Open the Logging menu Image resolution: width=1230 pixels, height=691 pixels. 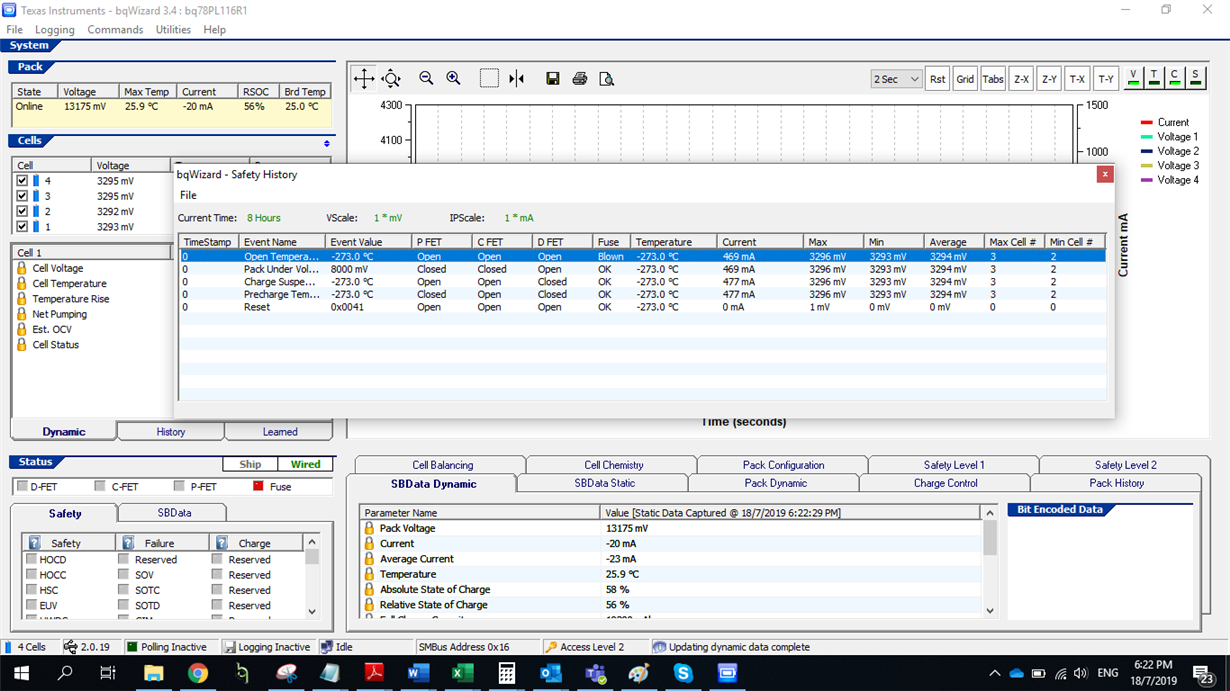pos(55,30)
